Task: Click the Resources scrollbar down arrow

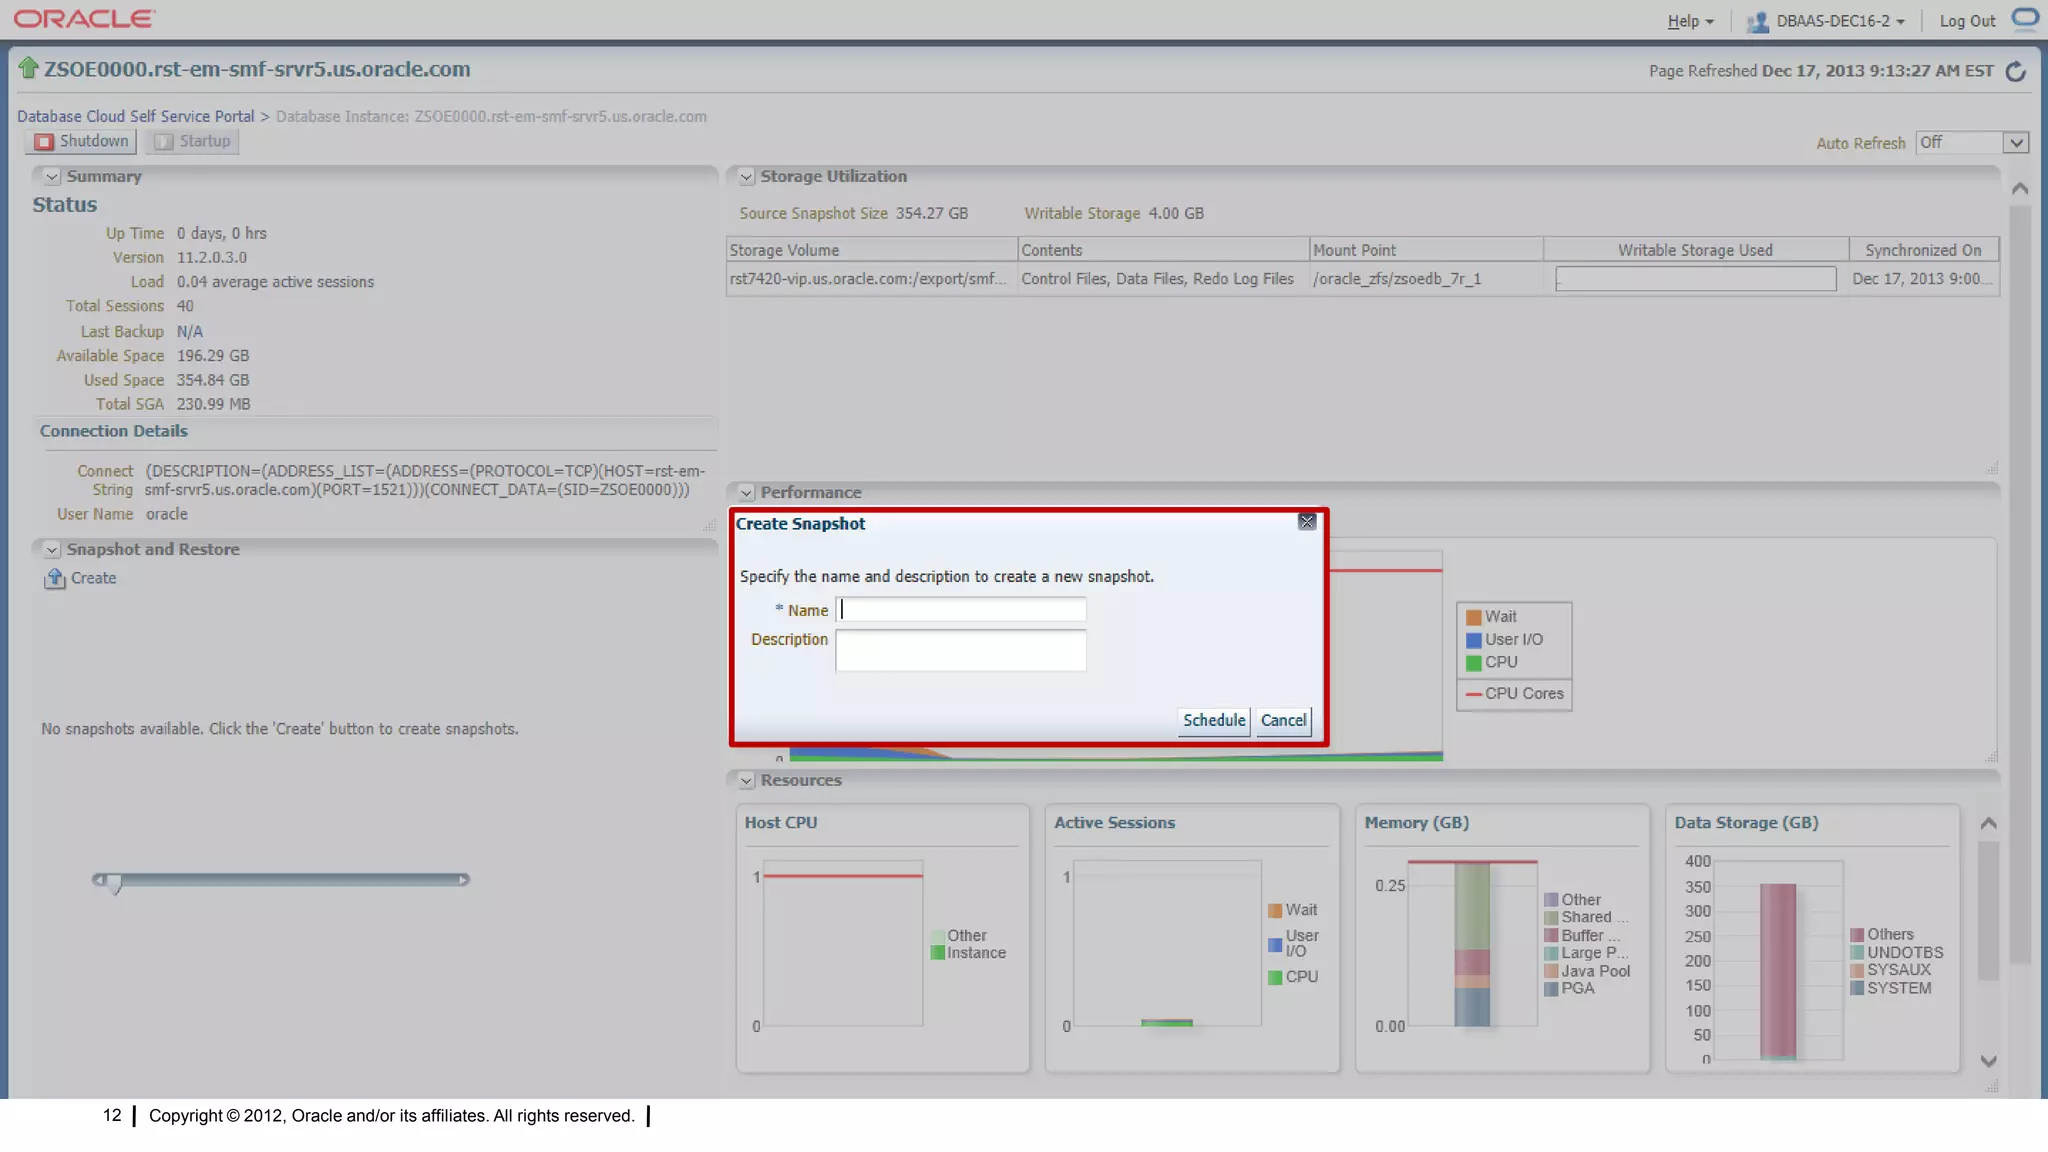Action: pyautogui.click(x=1989, y=1061)
